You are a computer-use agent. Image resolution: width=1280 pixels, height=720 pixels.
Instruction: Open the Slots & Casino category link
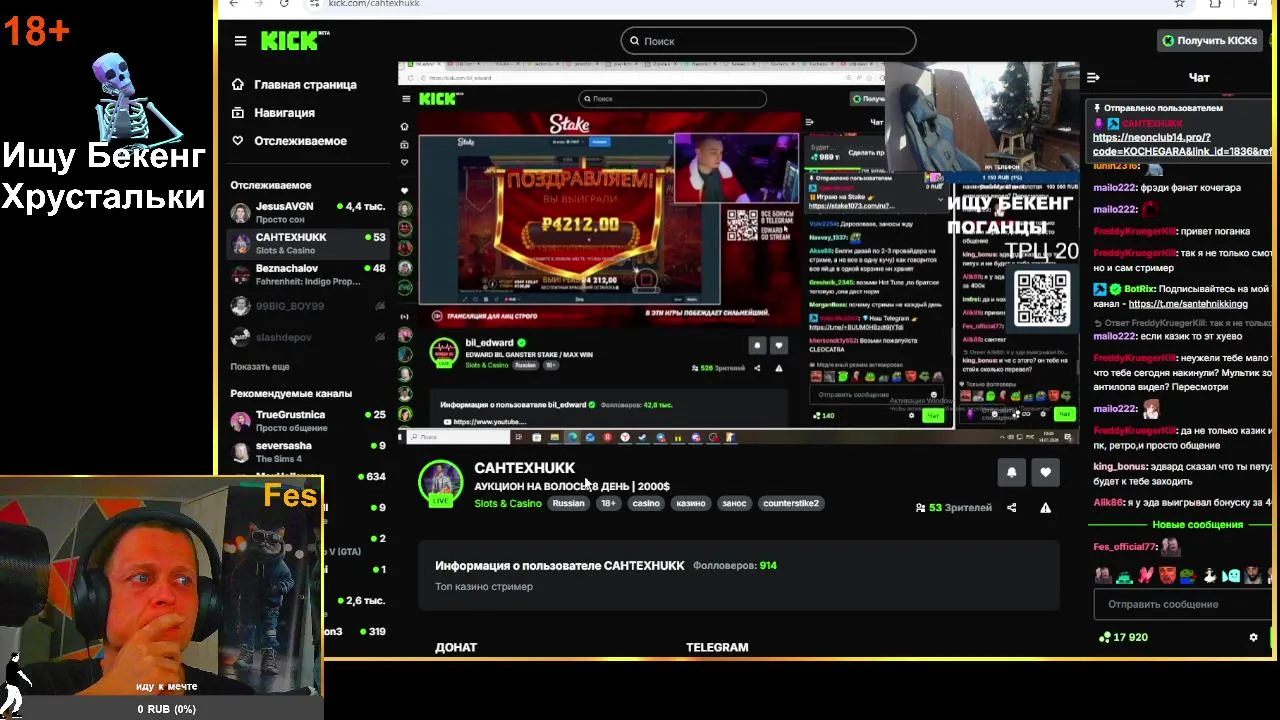click(508, 503)
